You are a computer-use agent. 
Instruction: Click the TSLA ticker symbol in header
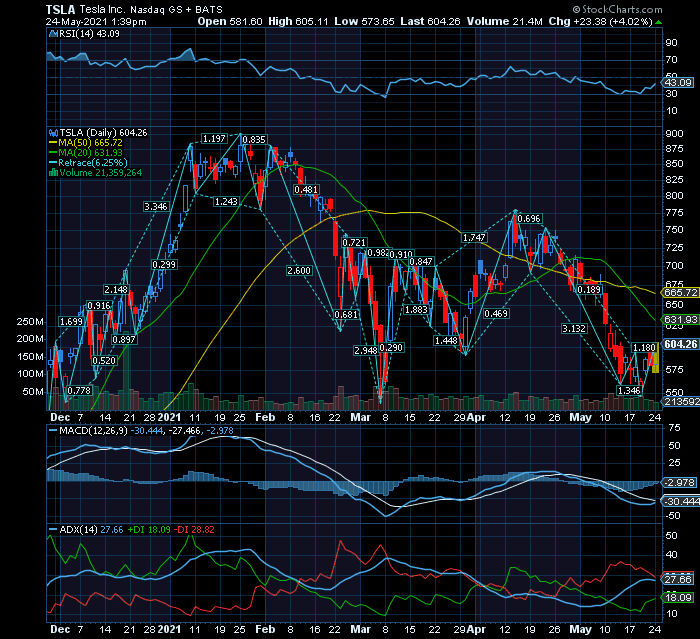(61, 9)
